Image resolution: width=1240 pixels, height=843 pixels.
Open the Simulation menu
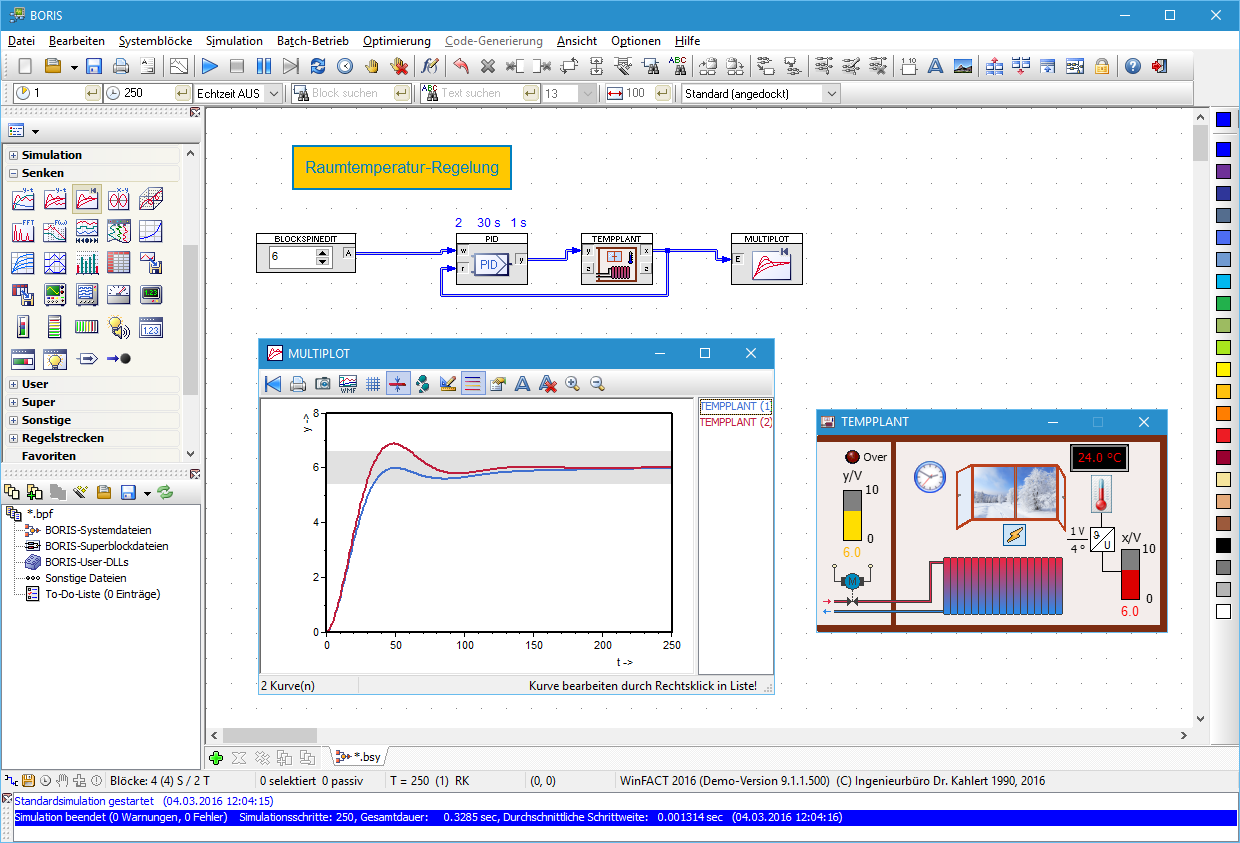tap(234, 41)
